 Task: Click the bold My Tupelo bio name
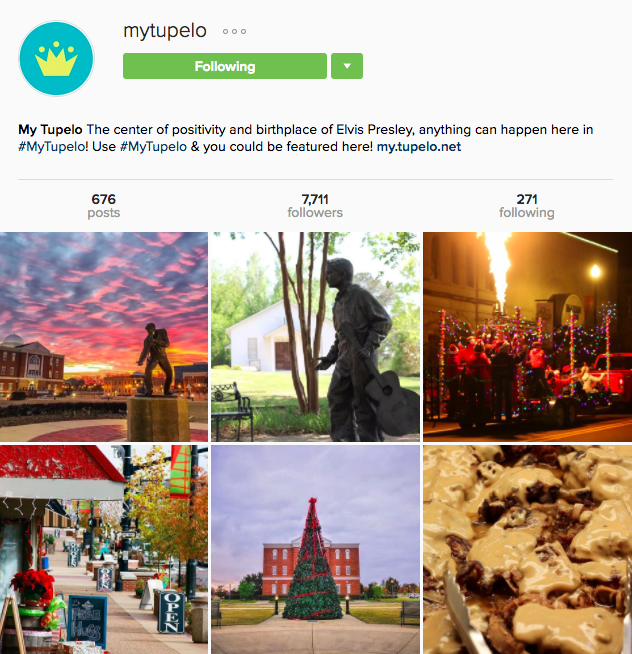click(50, 130)
